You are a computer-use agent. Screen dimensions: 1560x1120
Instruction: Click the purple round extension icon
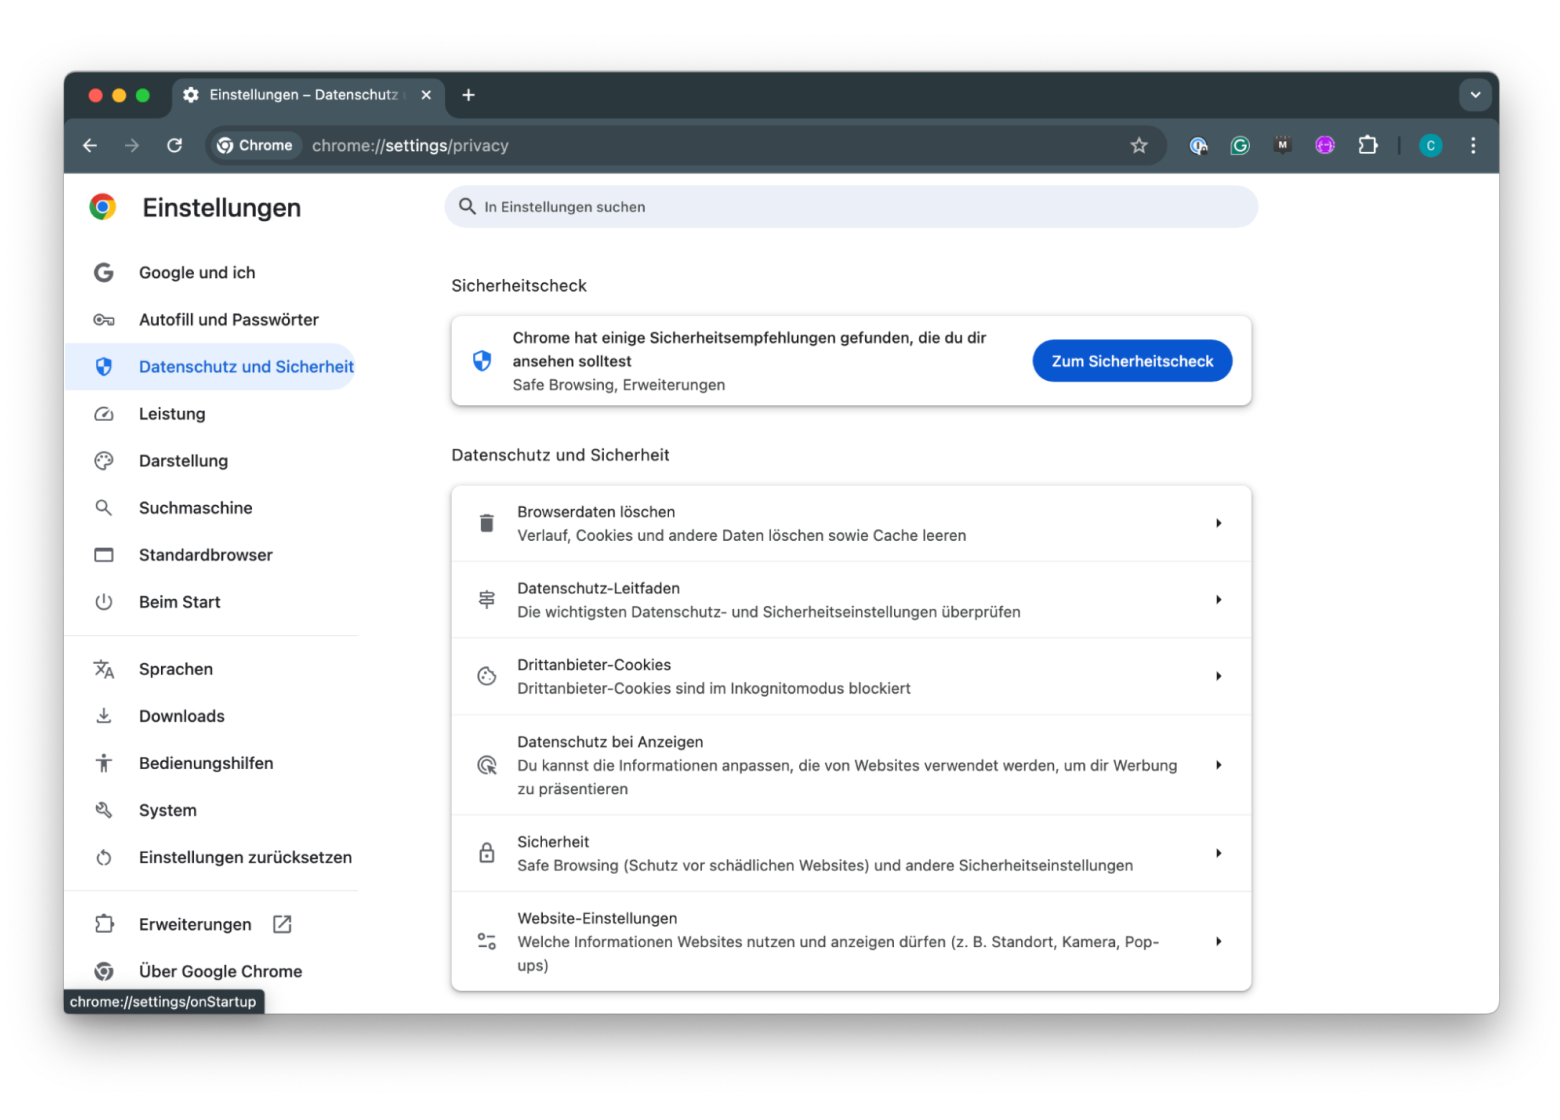pyautogui.click(x=1325, y=146)
